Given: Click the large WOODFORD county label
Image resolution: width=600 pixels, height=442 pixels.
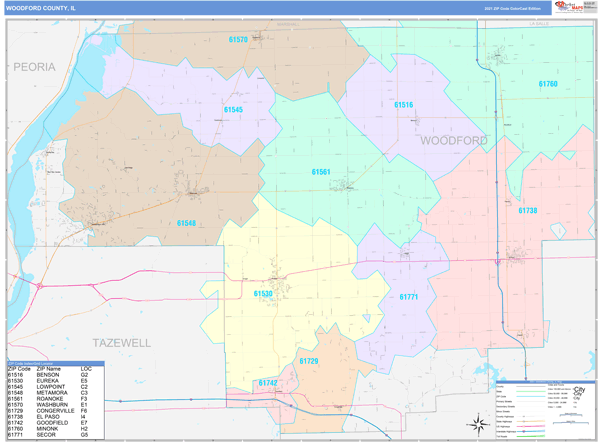Looking at the screenshot, I should (x=454, y=141).
